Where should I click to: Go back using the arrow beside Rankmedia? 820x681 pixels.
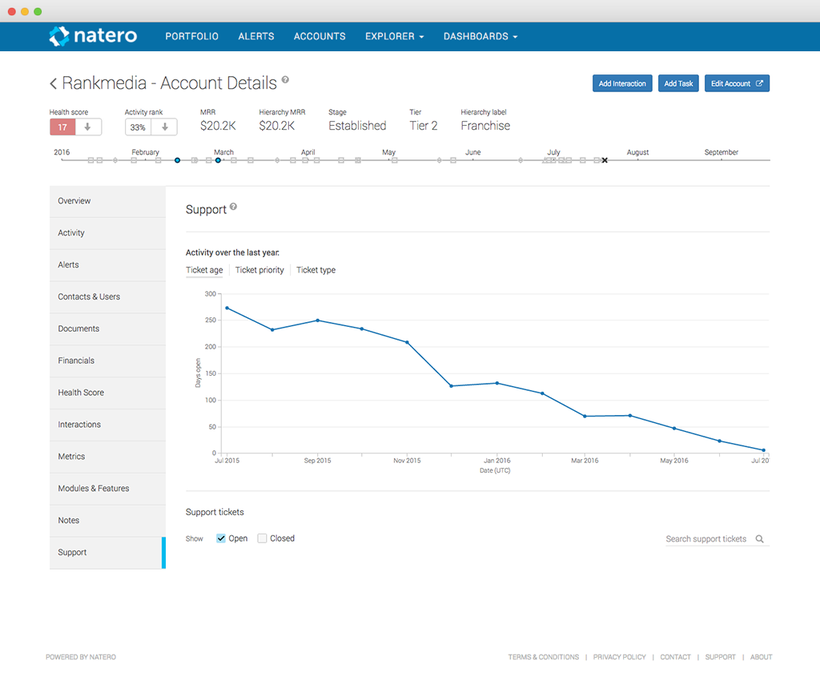click(x=53, y=84)
